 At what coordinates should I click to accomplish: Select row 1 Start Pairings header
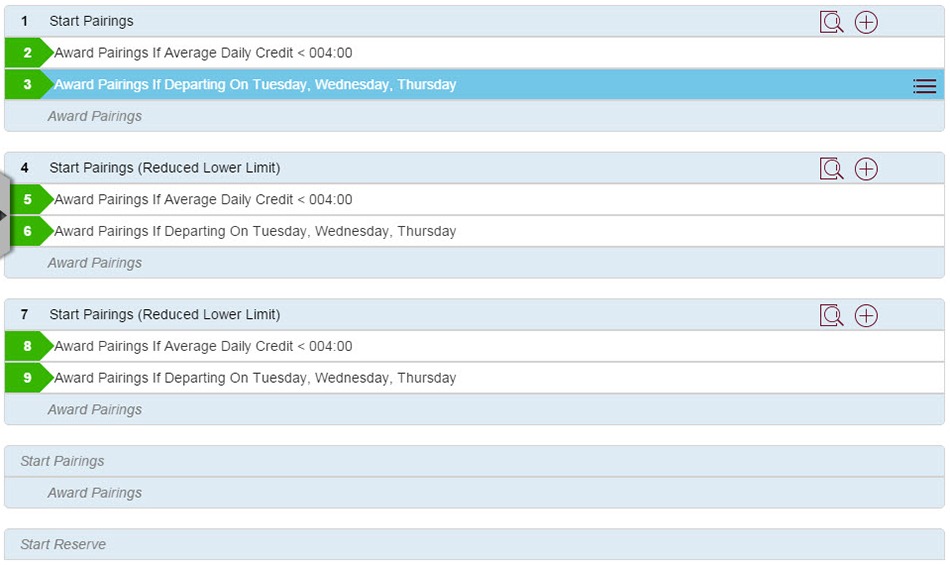[474, 21]
